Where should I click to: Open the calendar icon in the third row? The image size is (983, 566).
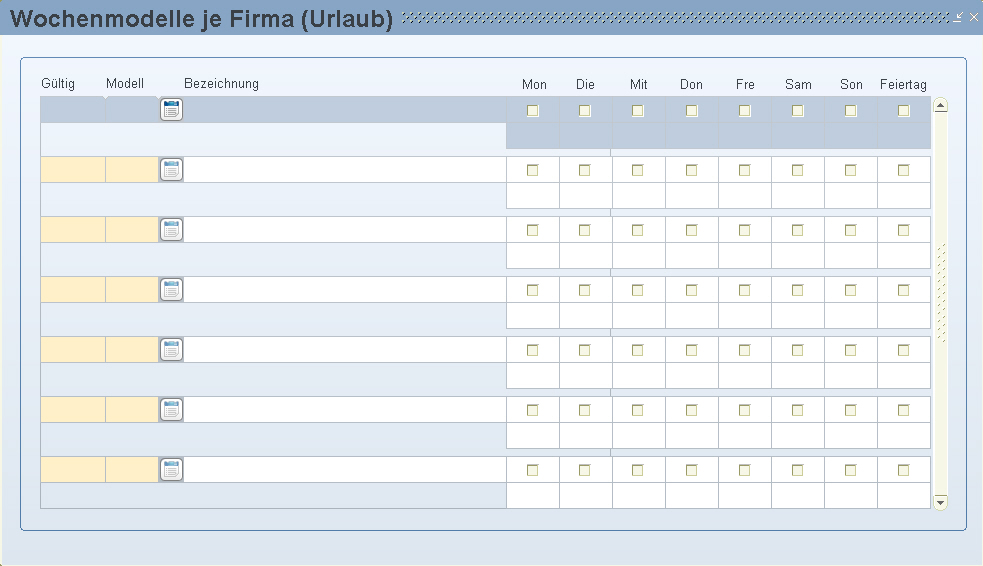click(171, 230)
